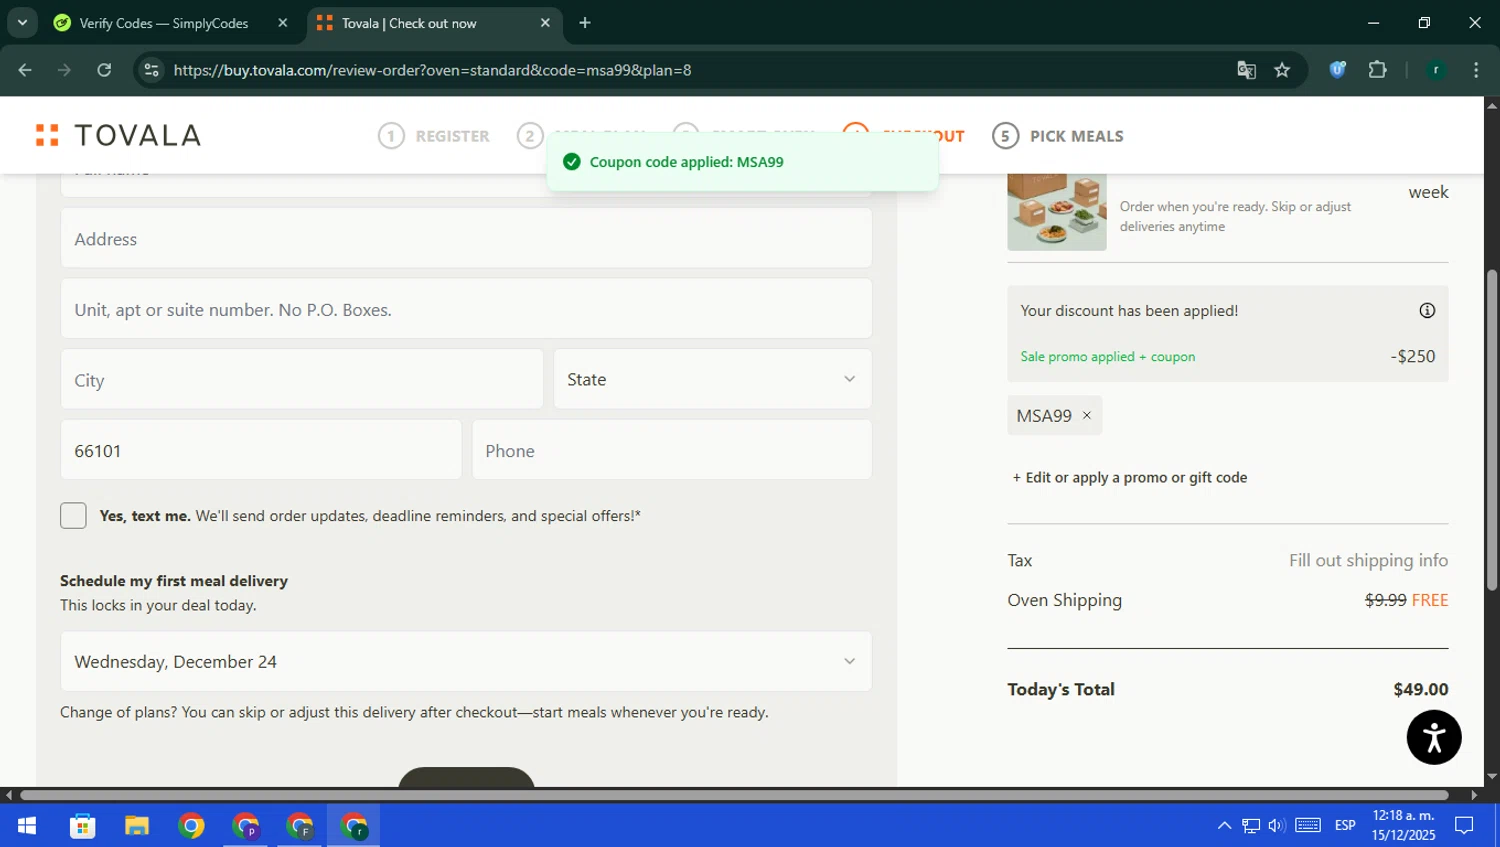Open the Windows Start menu
Image resolution: width=1500 pixels, height=847 pixels.
(x=27, y=826)
